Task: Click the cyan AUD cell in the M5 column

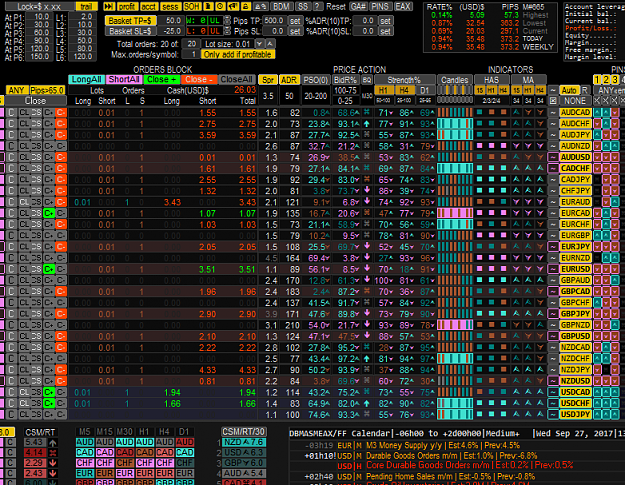Action: pyautogui.click(x=85, y=442)
